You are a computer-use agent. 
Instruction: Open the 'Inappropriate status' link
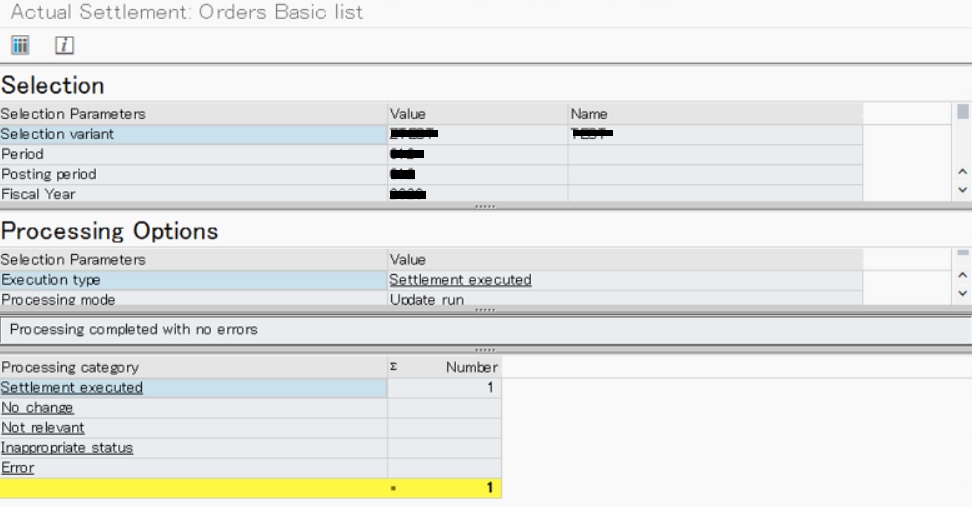(67, 447)
